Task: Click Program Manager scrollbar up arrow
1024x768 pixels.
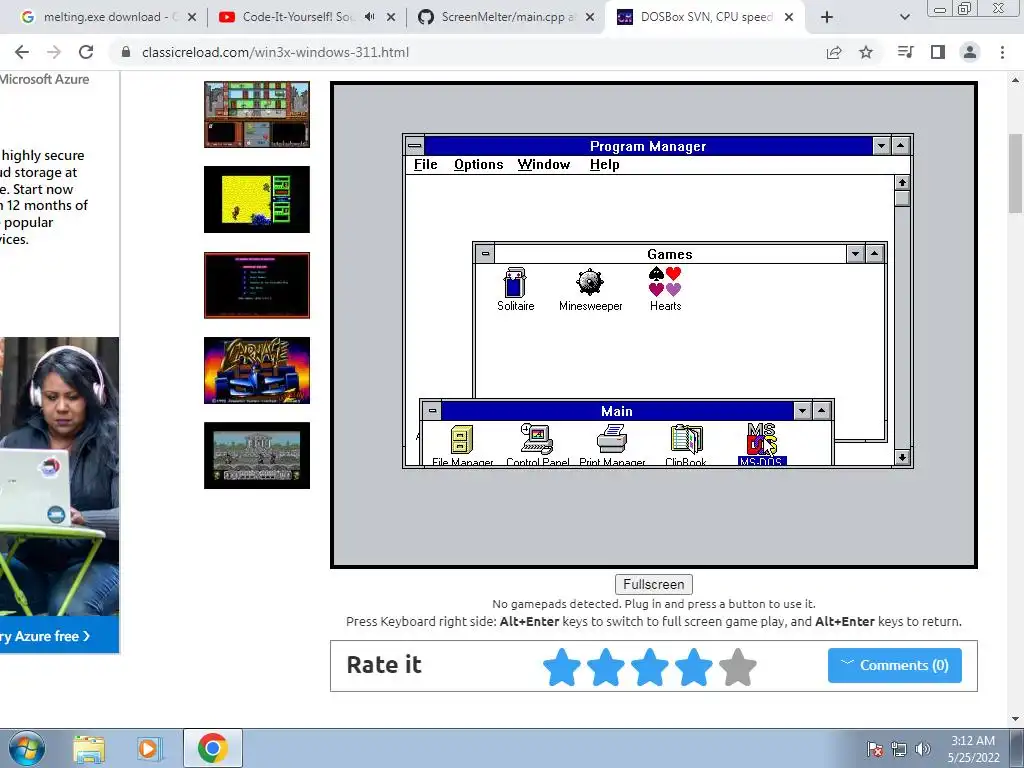Action: (x=903, y=183)
